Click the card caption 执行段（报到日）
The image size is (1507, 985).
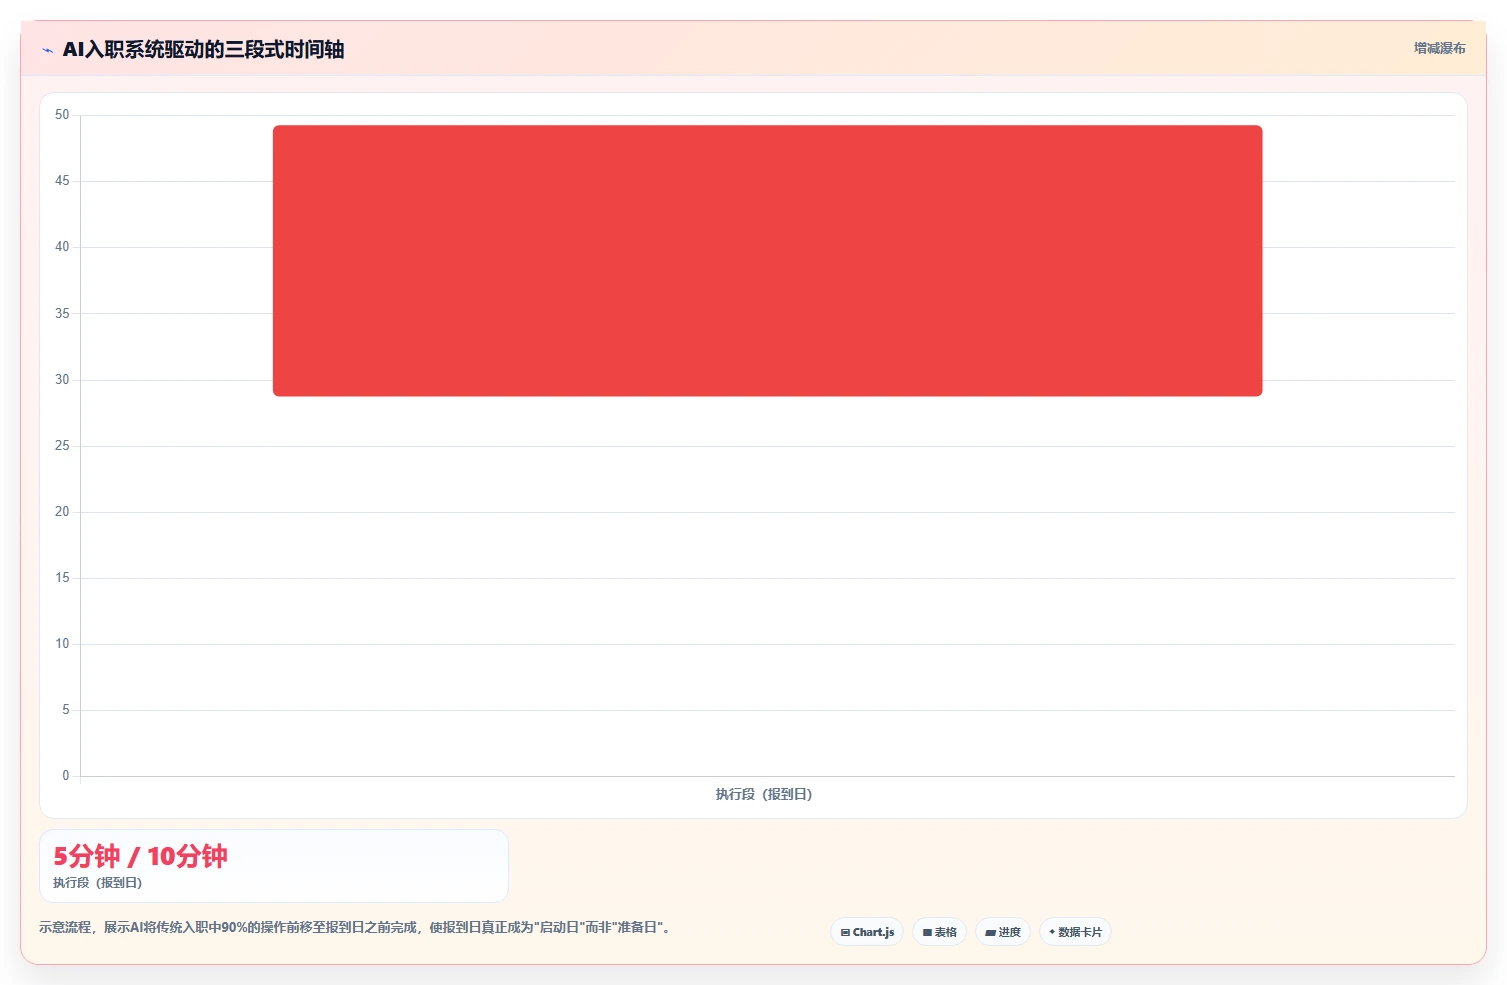(98, 883)
